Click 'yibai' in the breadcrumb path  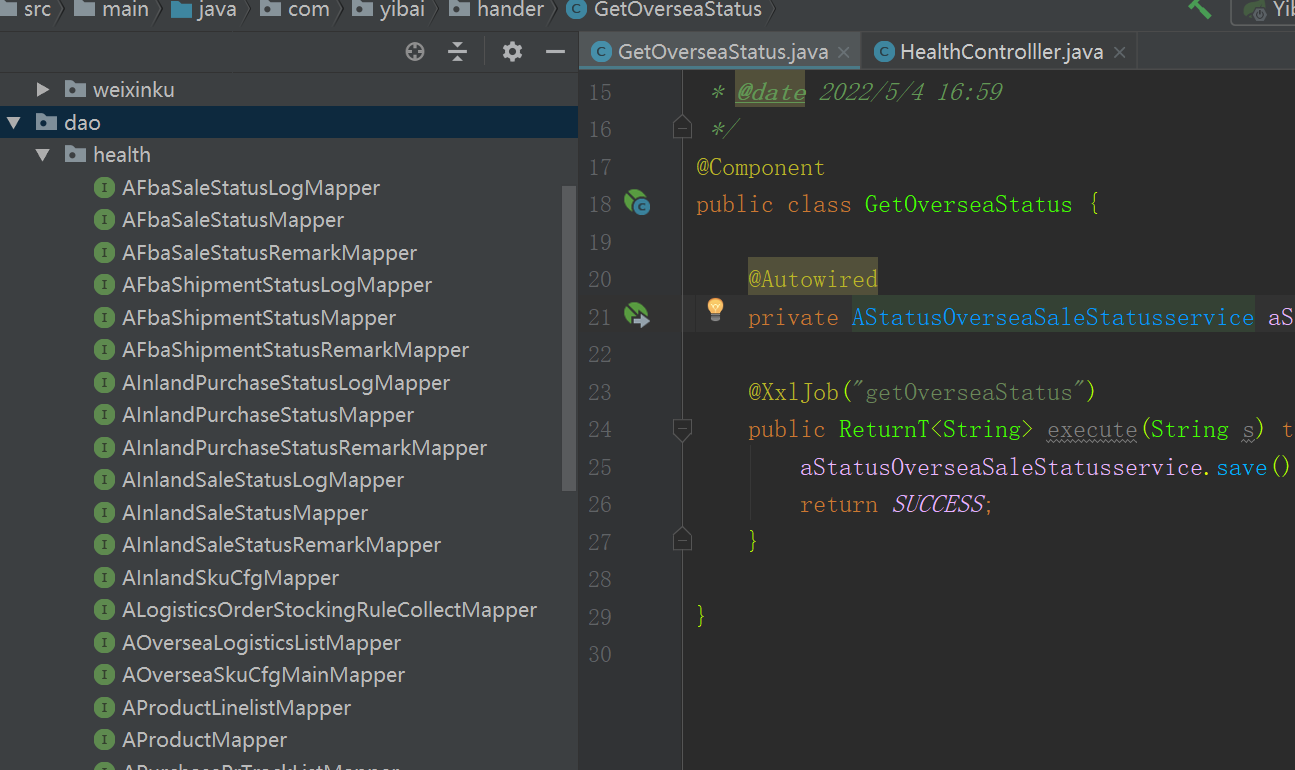click(402, 10)
